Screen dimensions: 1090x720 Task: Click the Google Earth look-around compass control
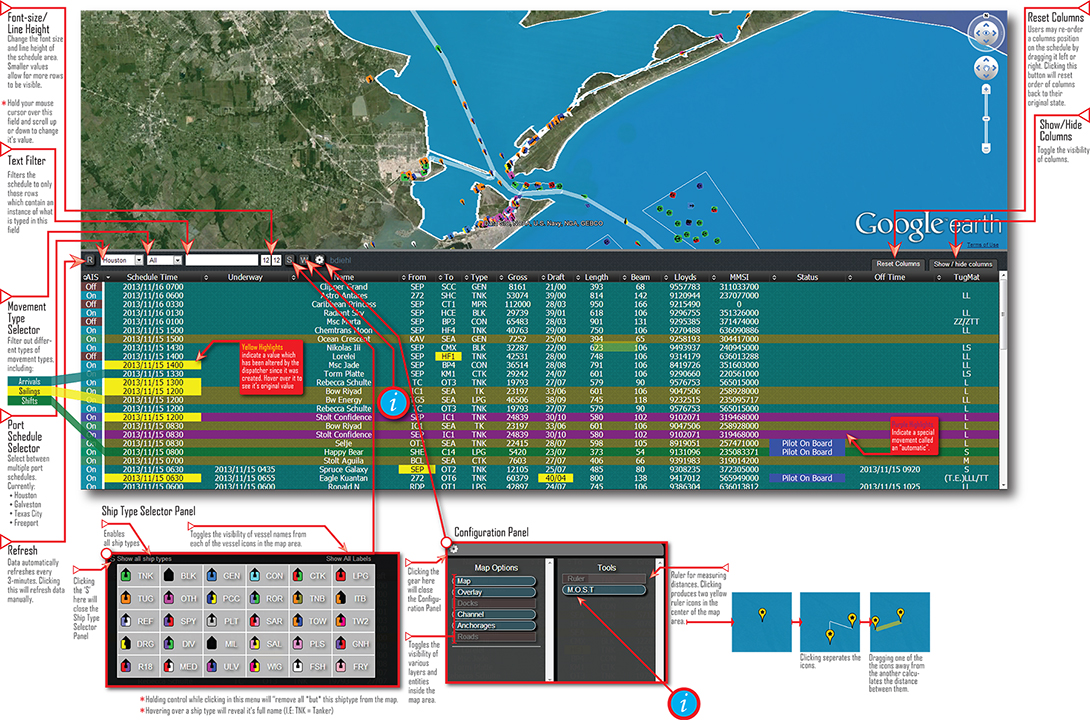[986, 33]
